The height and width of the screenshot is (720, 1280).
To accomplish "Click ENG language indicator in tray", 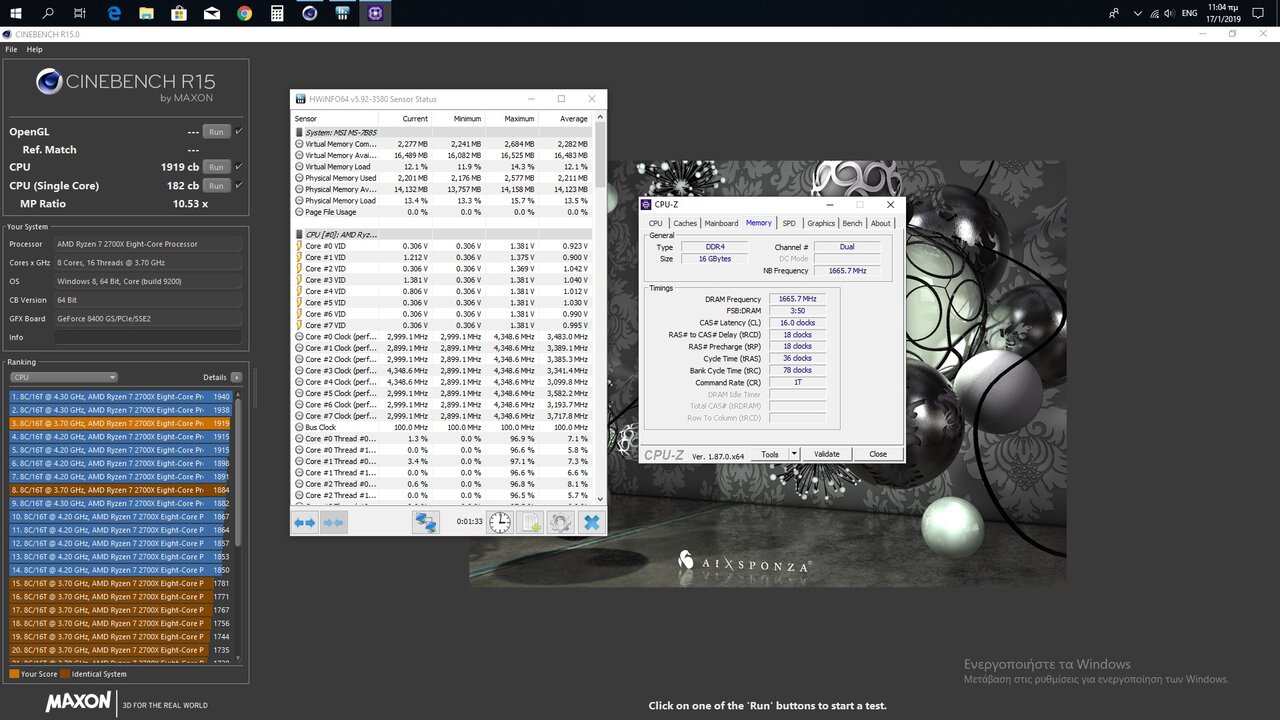I will click(x=1189, y=13).
